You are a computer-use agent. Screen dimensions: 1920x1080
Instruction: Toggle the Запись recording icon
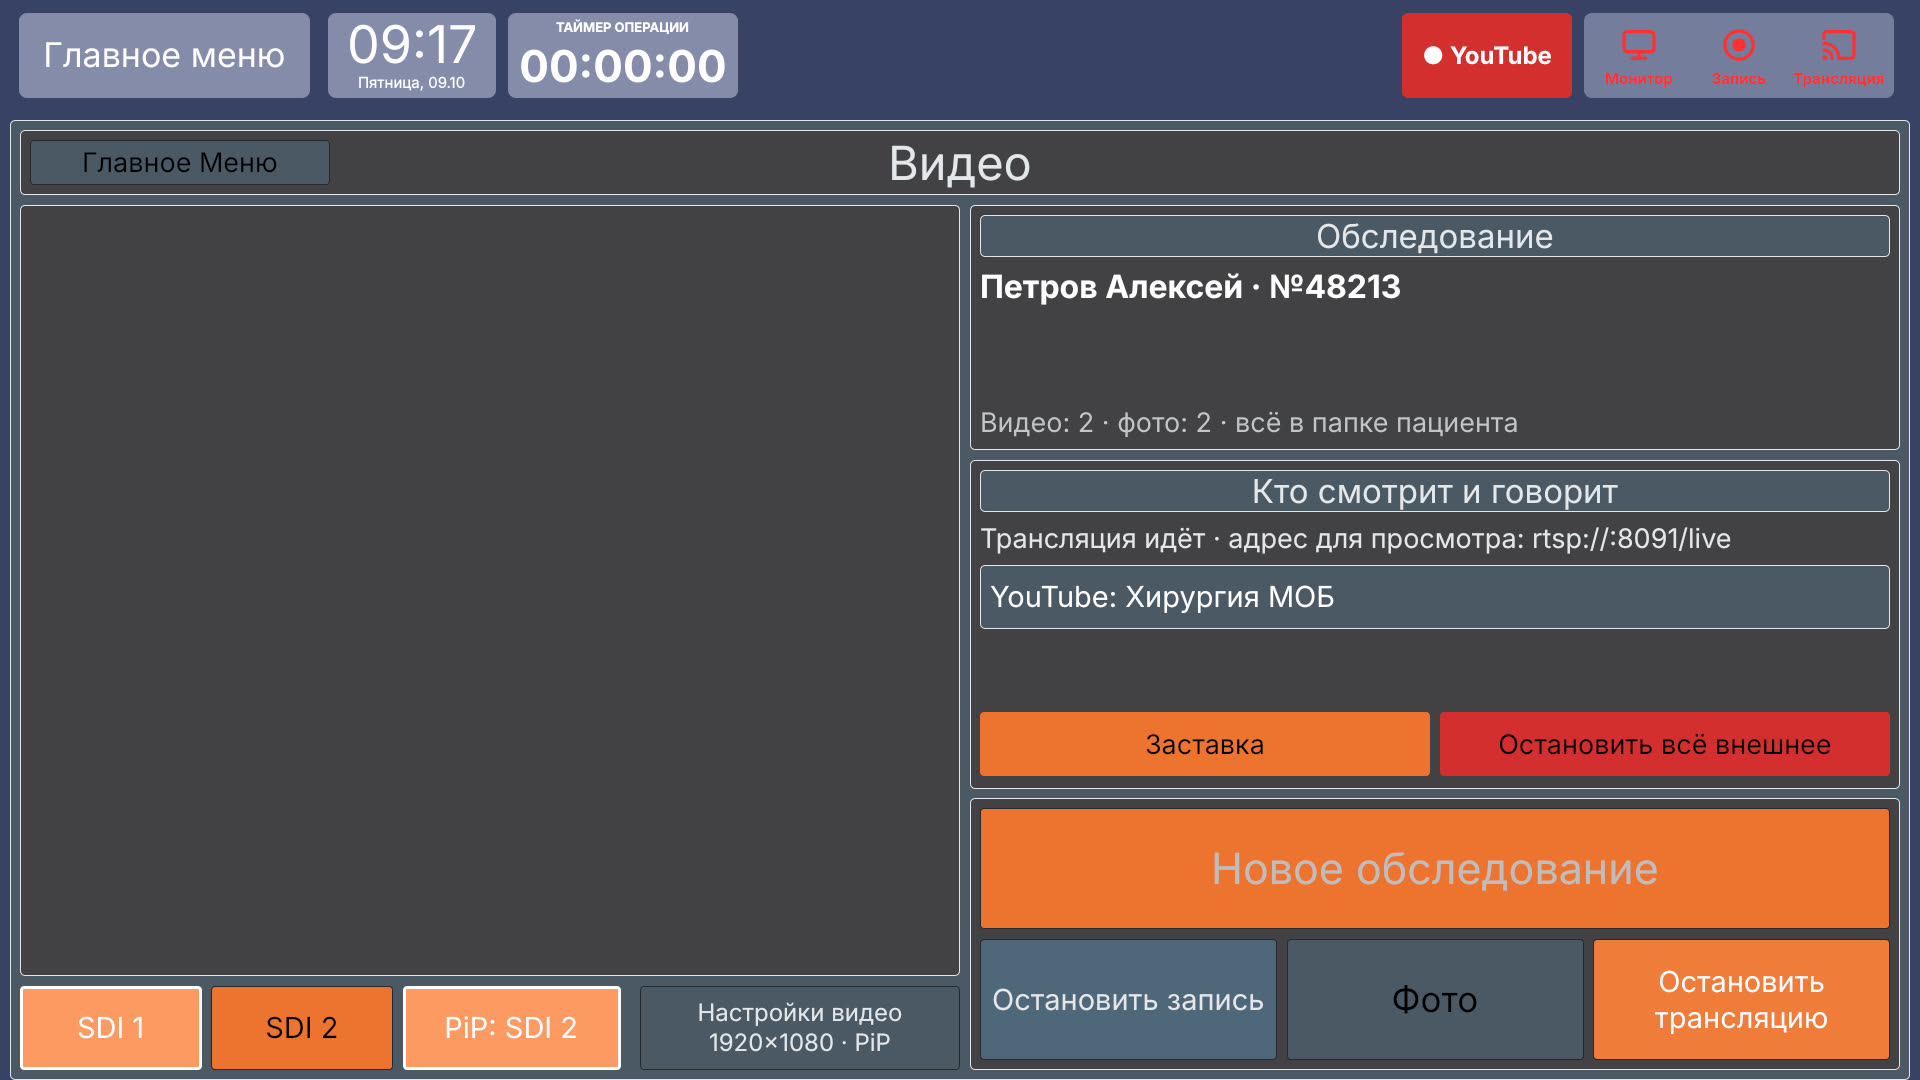pyautogui.click(x=1738, y=56)
